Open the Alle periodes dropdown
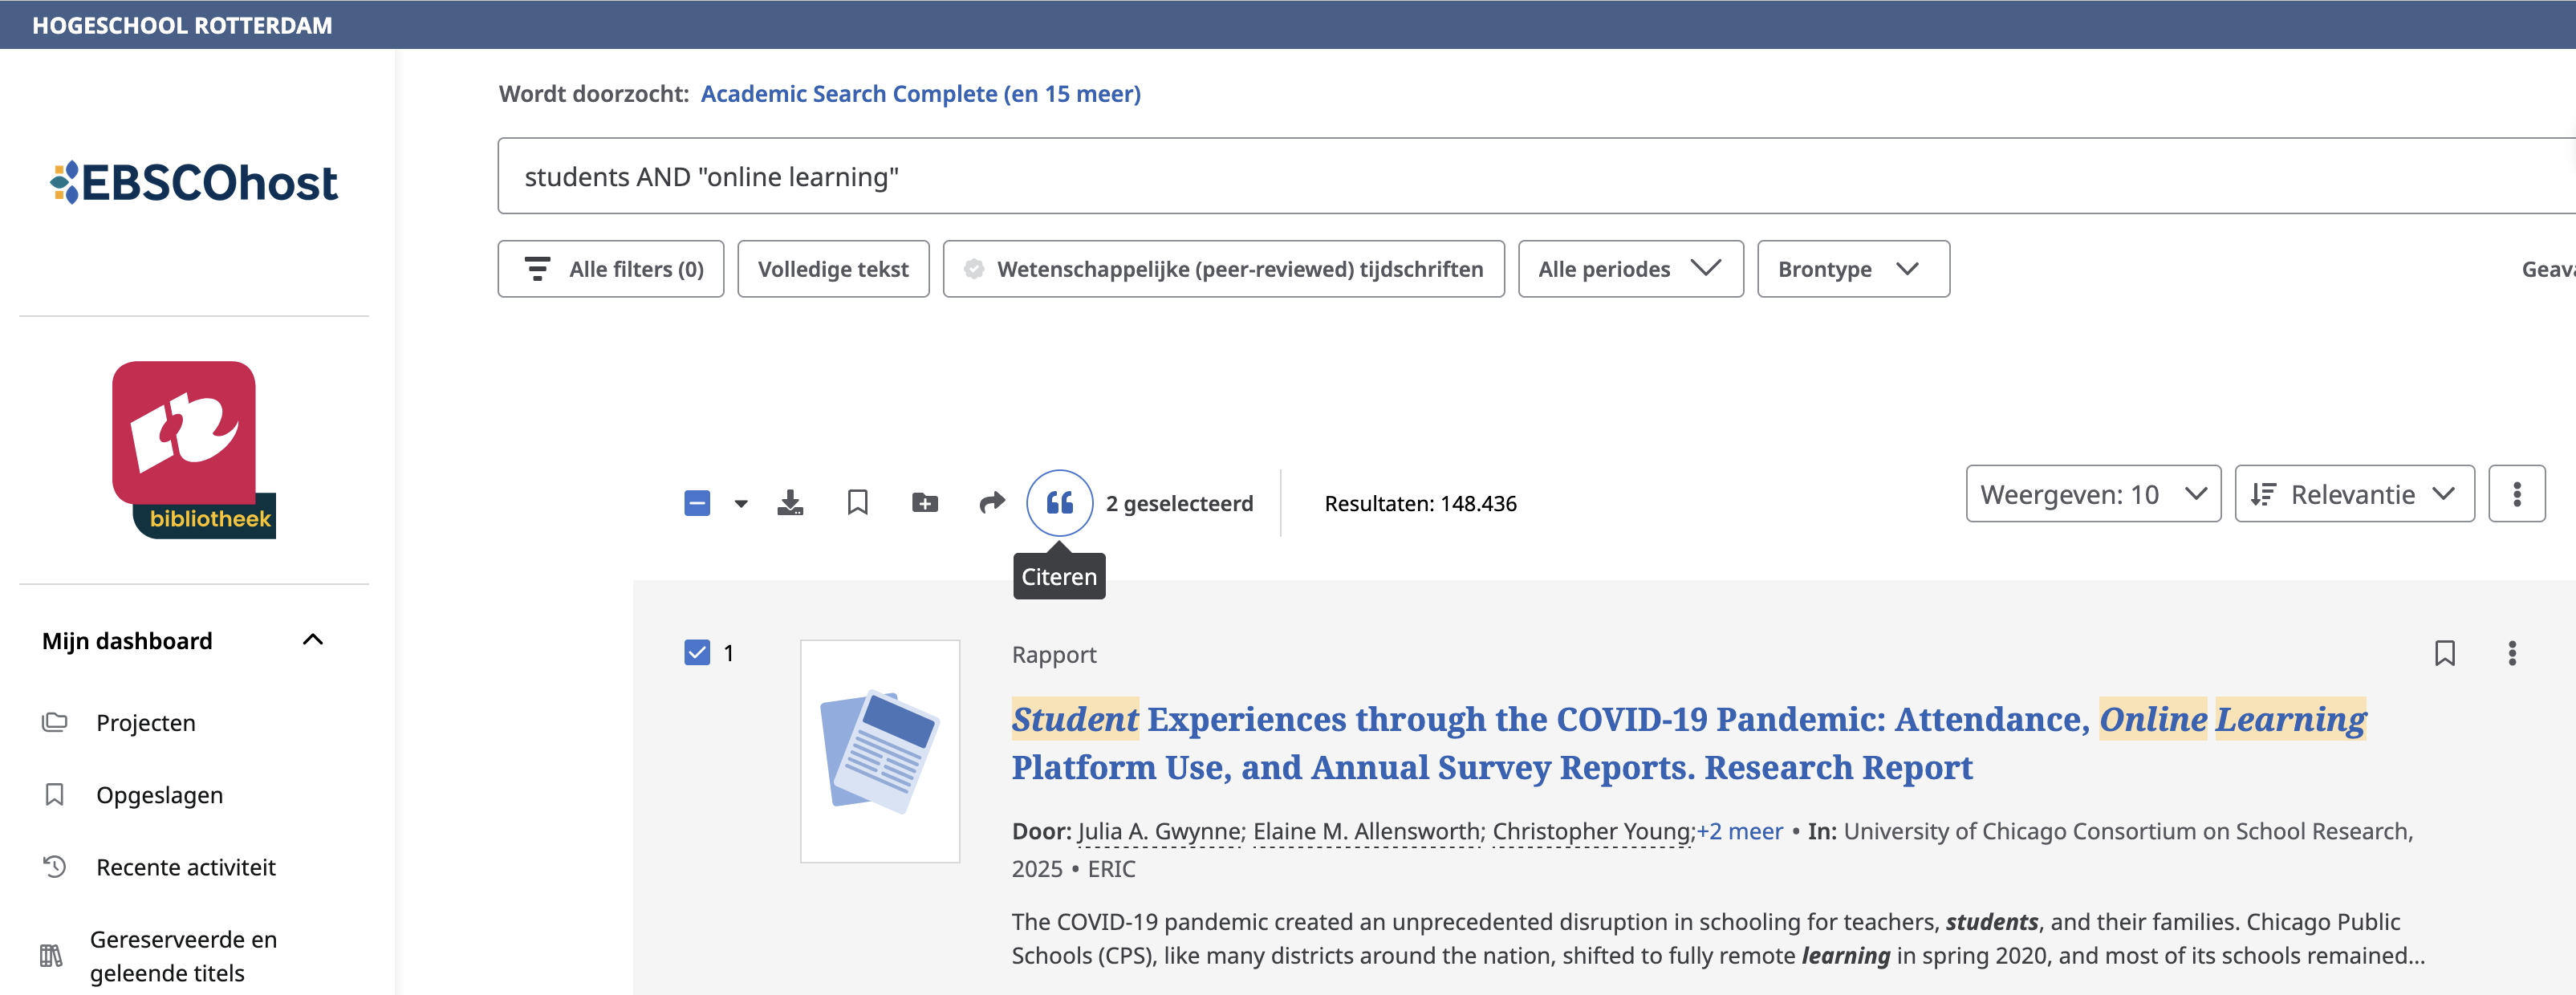 pos(1630,269)
